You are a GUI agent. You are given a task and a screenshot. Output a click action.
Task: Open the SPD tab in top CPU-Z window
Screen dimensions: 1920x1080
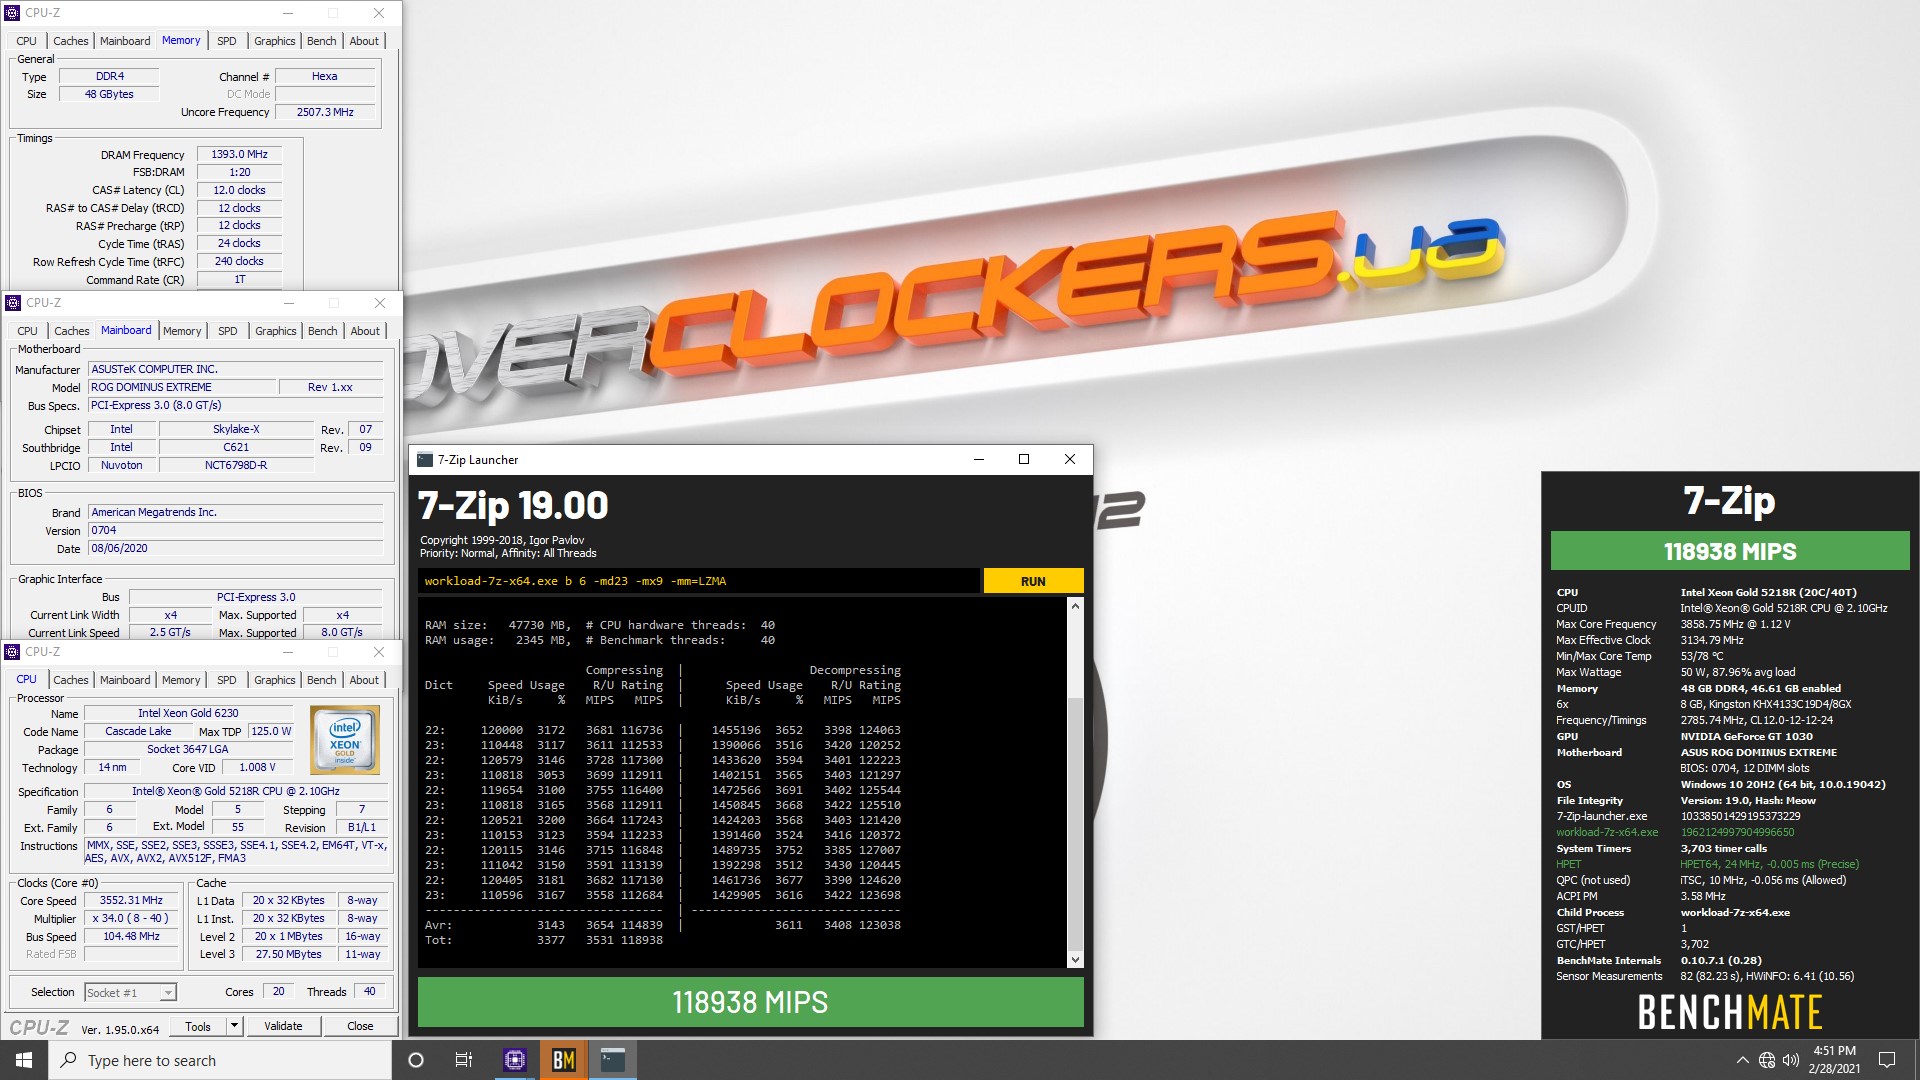point(227,41)
